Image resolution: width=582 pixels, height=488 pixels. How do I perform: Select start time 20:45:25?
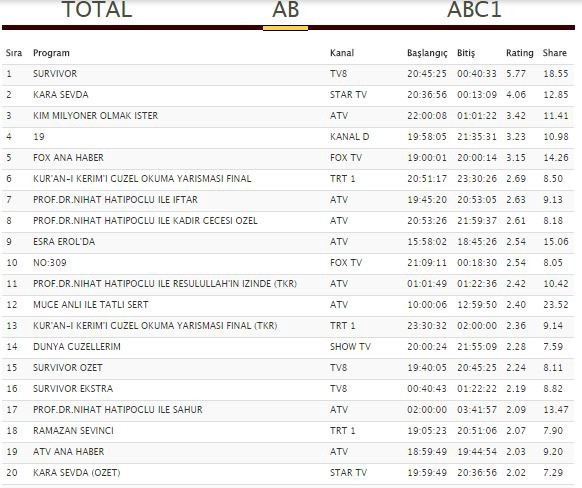point(427,73)
